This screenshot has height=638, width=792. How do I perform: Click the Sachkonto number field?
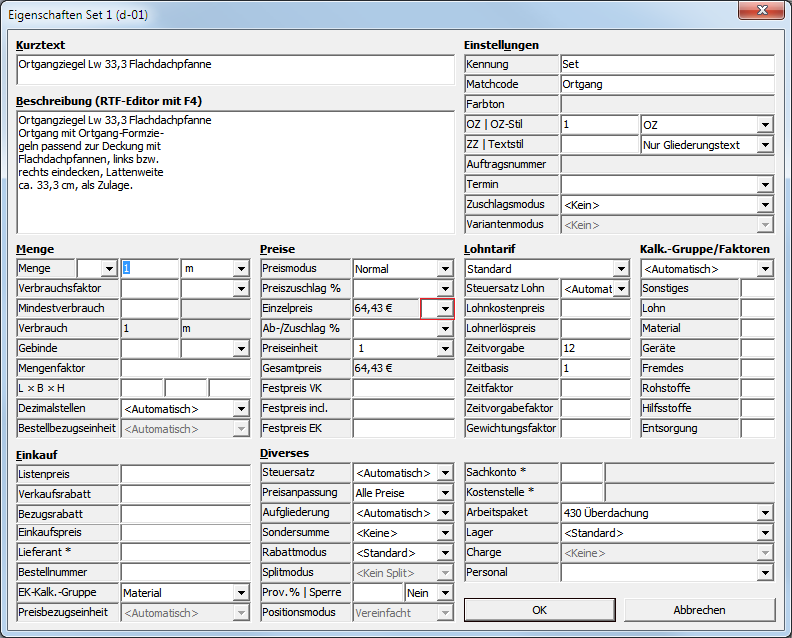click(x=582, y=473)
